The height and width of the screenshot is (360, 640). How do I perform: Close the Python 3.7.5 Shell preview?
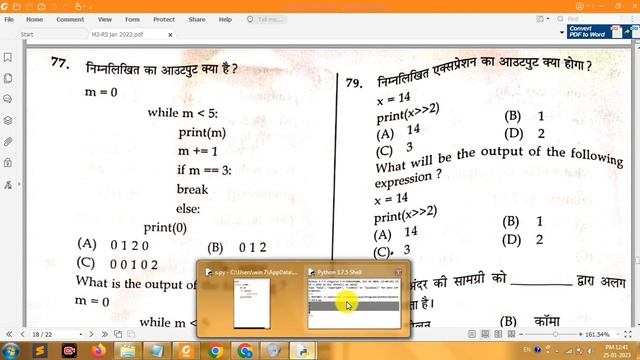click(398, 272)
